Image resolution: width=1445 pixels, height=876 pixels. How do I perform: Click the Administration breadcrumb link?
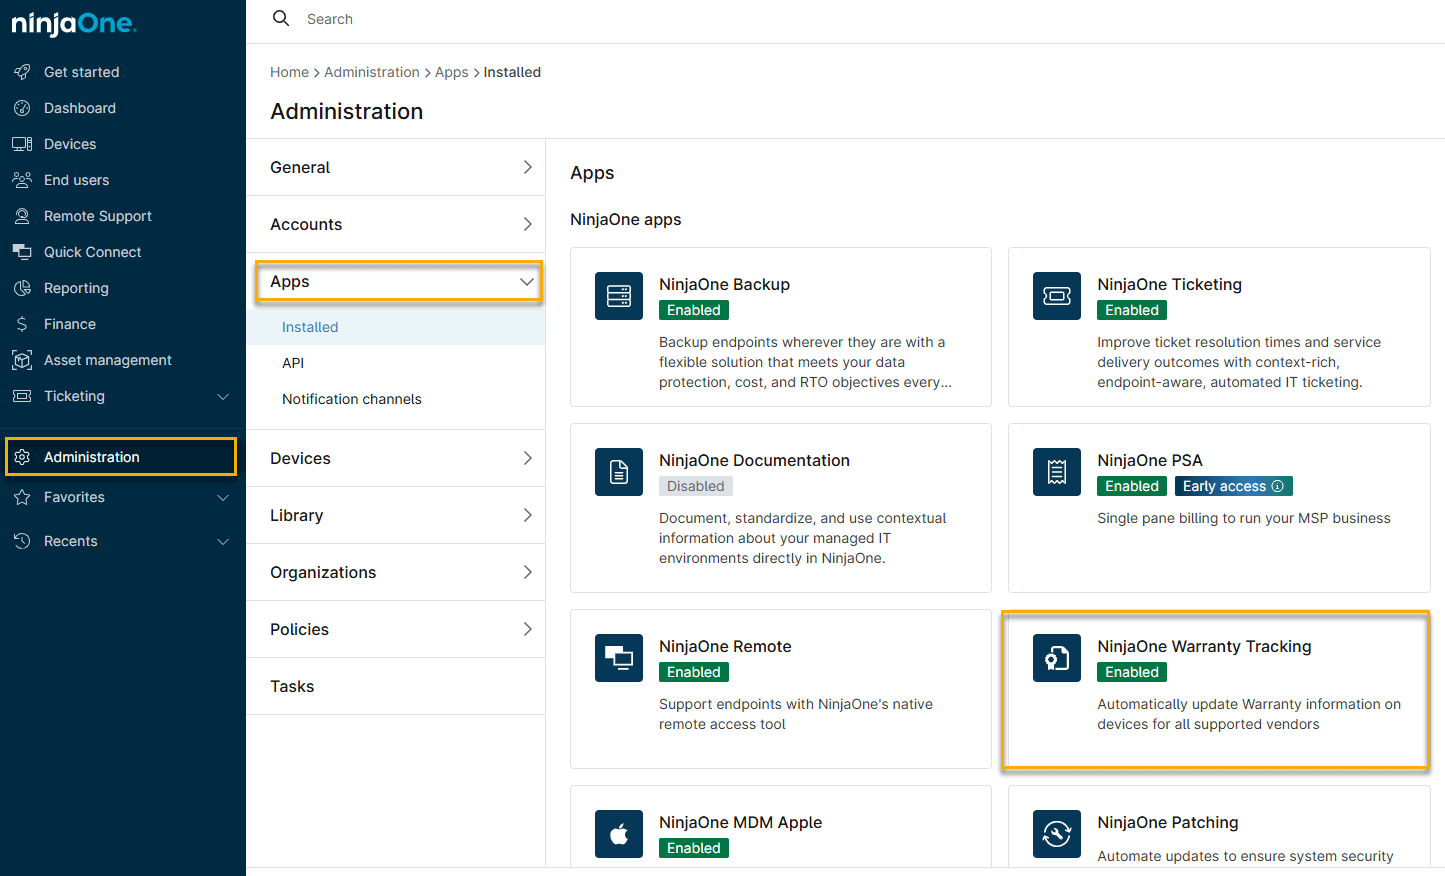coord(371,72)
